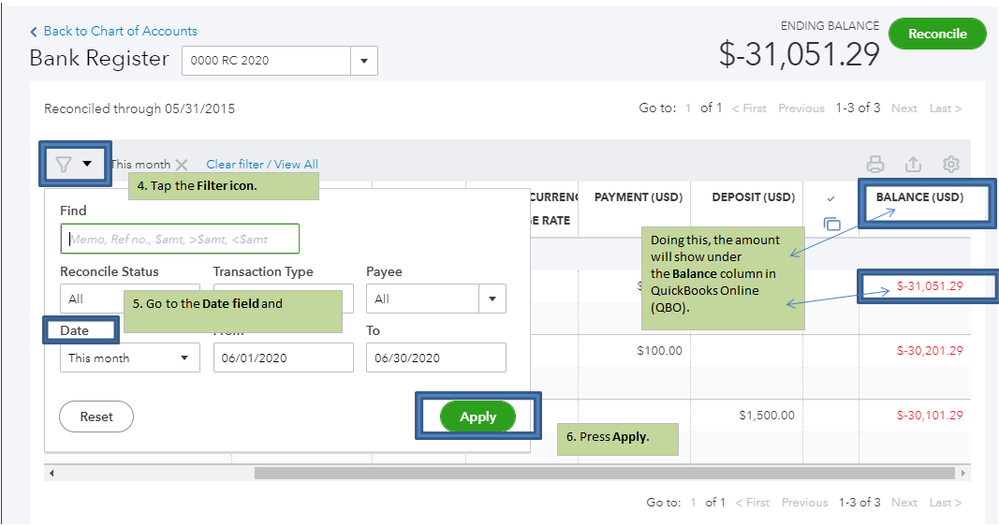Remove the This month filter with X
Screen dimensions: 999x525
click(x=181, y=164)
